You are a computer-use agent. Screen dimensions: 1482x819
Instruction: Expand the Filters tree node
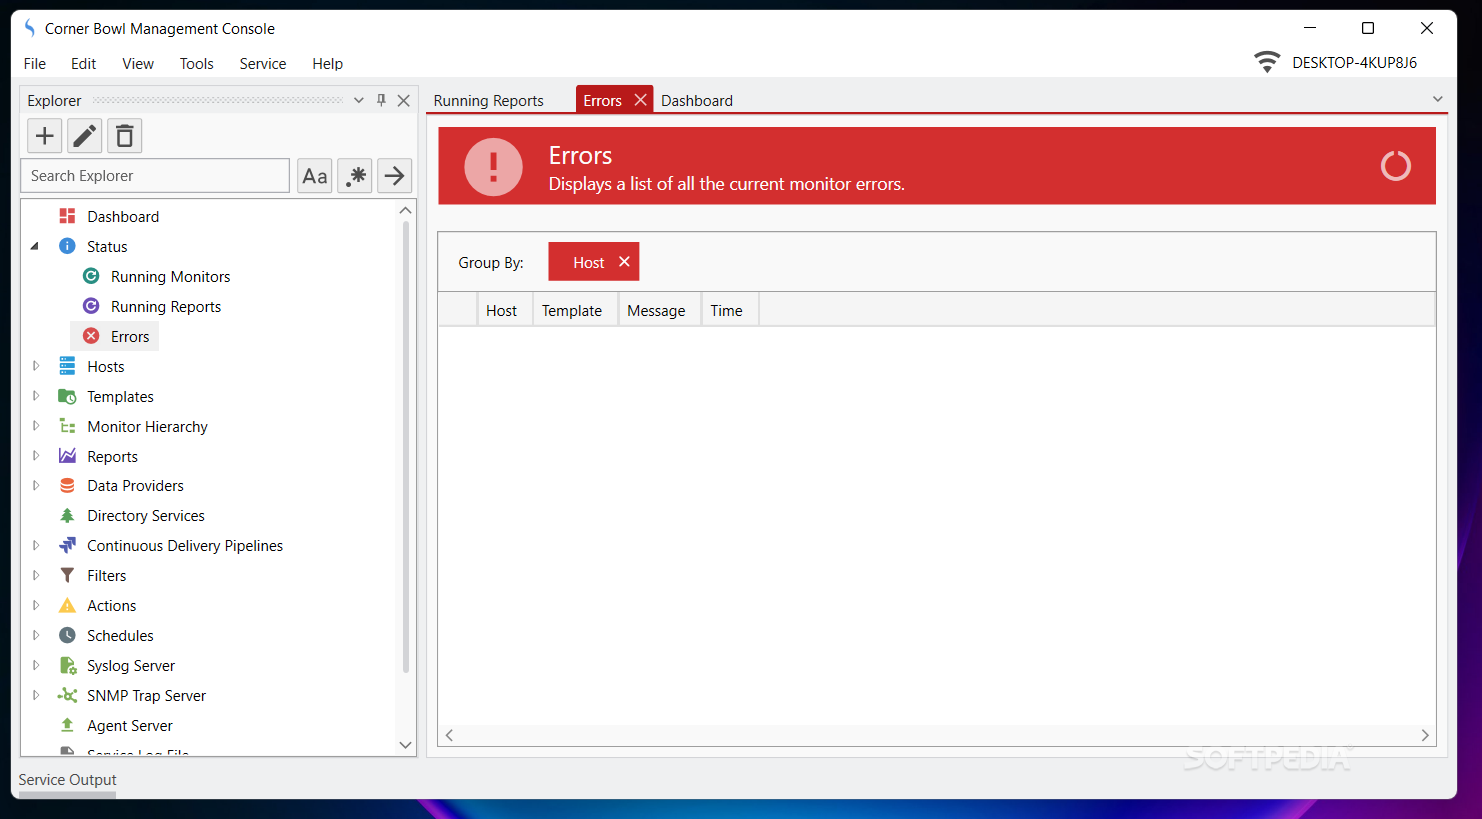click(x=36, y=575)
